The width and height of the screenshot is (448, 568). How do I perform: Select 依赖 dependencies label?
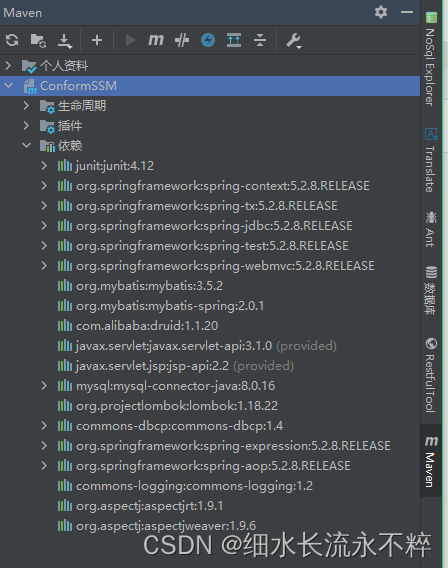pyautogui.click(x=70, y=146)
